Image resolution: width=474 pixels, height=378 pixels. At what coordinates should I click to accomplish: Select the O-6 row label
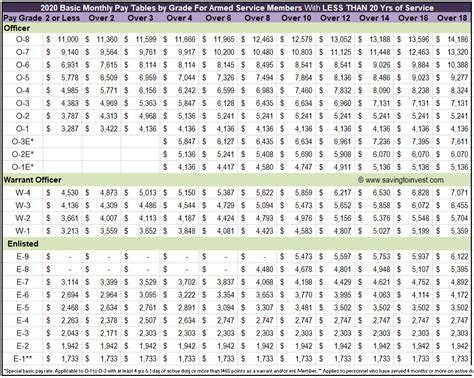click(x=23, y=65)
